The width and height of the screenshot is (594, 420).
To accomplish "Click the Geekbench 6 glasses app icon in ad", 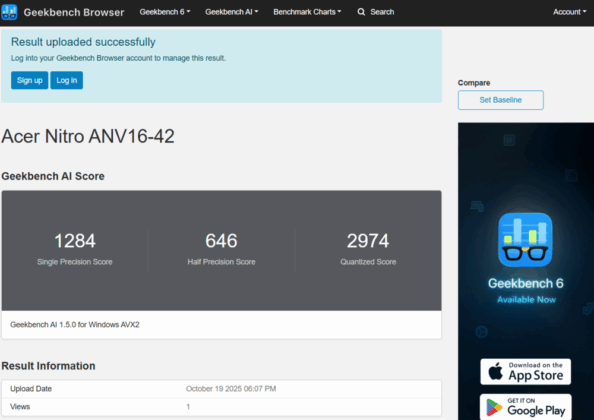I will pos(525,240).
